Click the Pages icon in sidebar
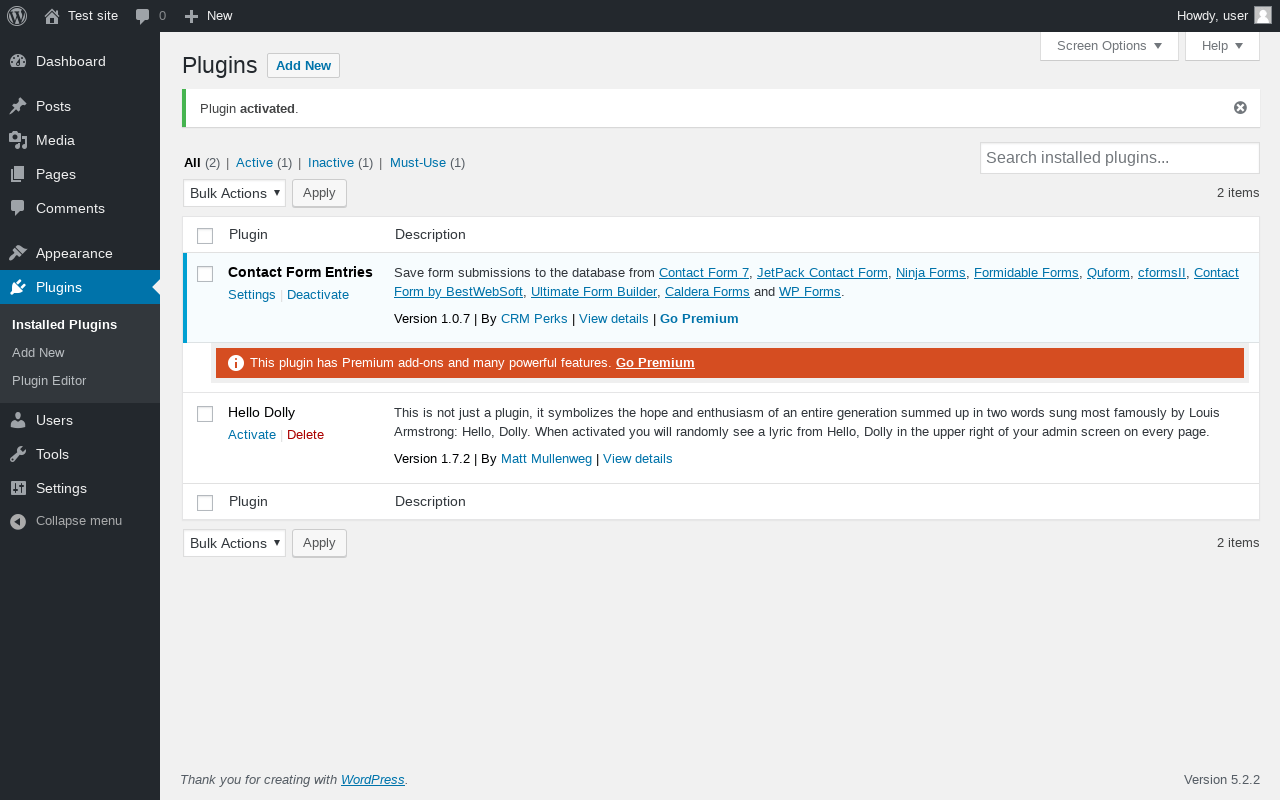1280x800 pixels. pos(18,174)
